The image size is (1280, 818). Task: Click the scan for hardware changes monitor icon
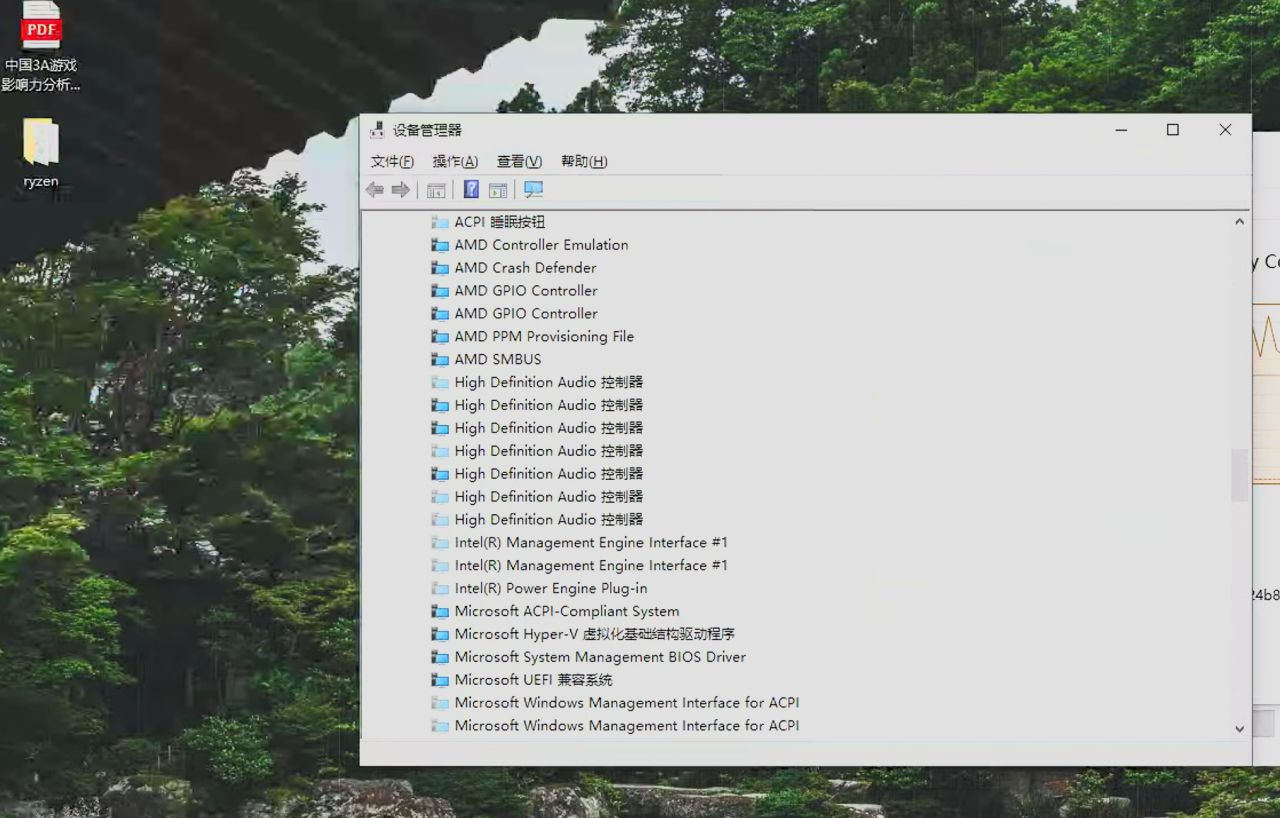click(533, 189)
